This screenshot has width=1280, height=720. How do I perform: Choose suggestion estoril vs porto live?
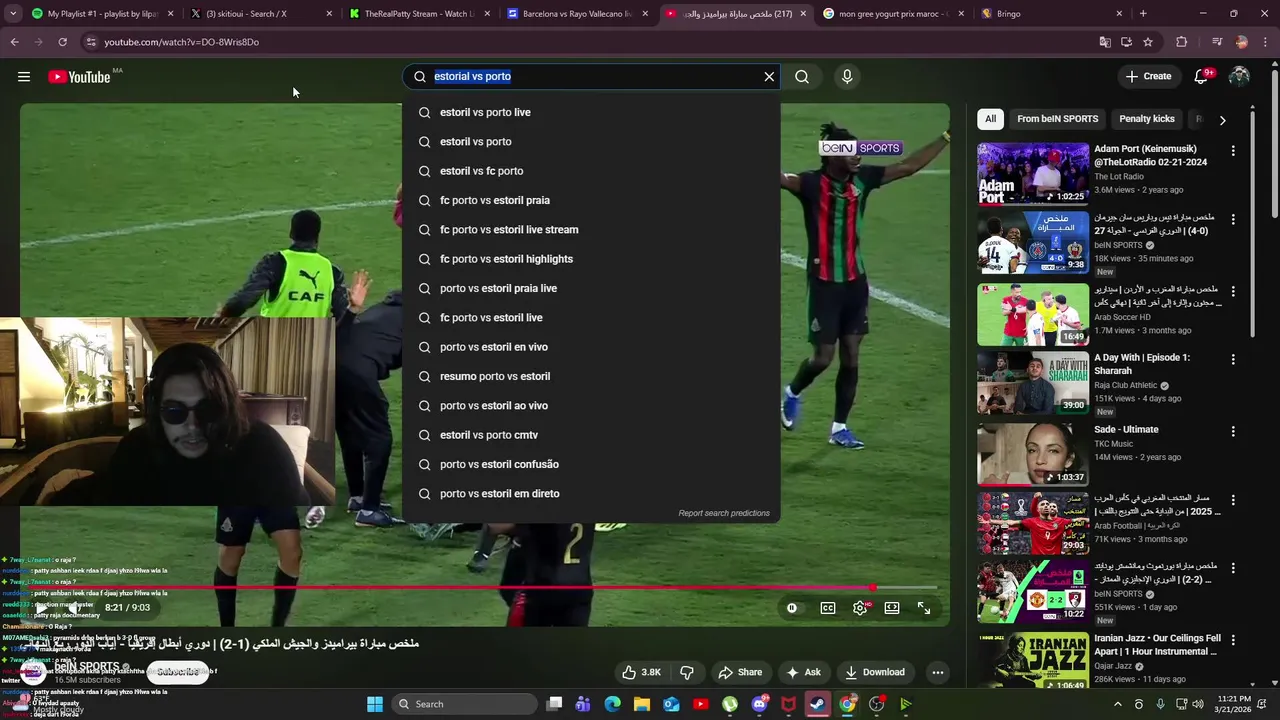pyautogui.click(x=591, y=113)
